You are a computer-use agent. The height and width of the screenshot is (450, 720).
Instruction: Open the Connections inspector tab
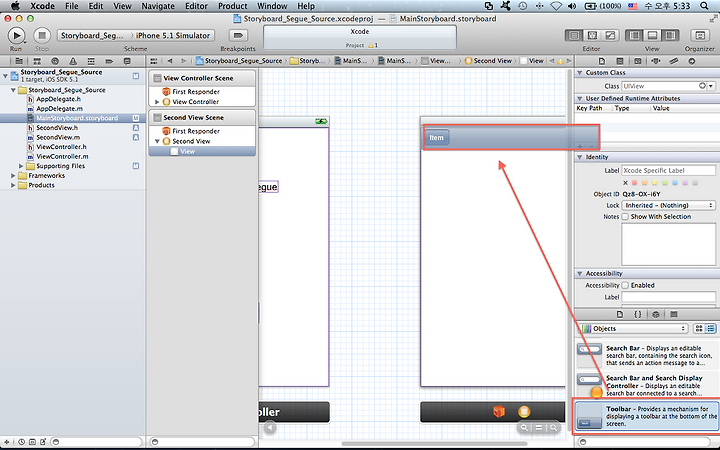point(692,61)
